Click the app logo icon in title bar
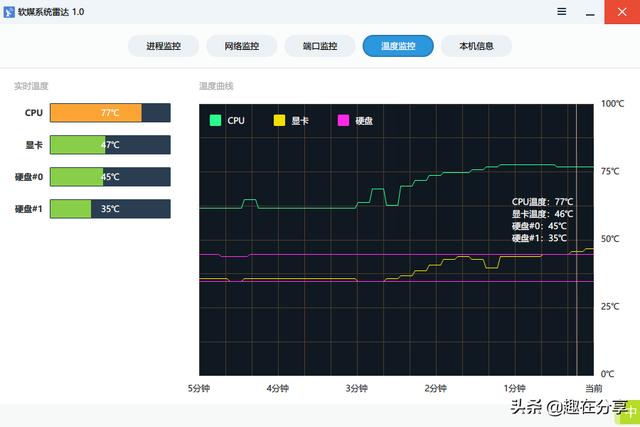The width and height of the screenshot is (640, 427). 9,12
